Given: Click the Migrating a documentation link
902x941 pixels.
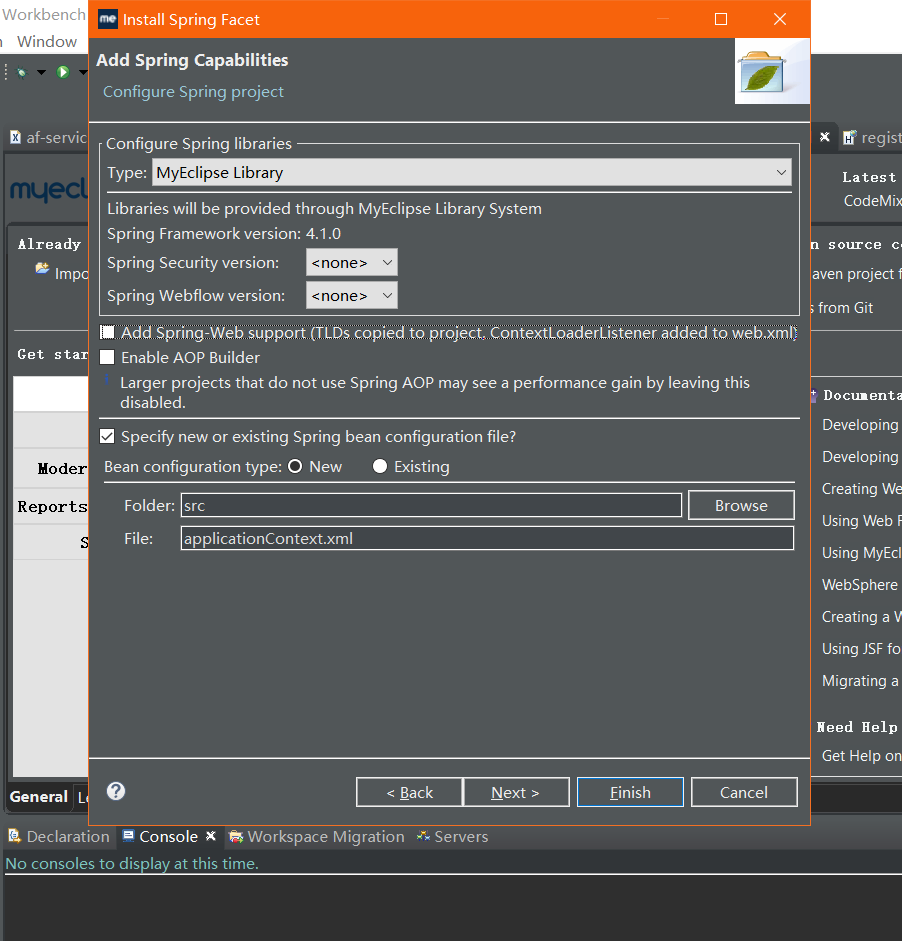Looking at the screenshot, I should tap(860, 681).
